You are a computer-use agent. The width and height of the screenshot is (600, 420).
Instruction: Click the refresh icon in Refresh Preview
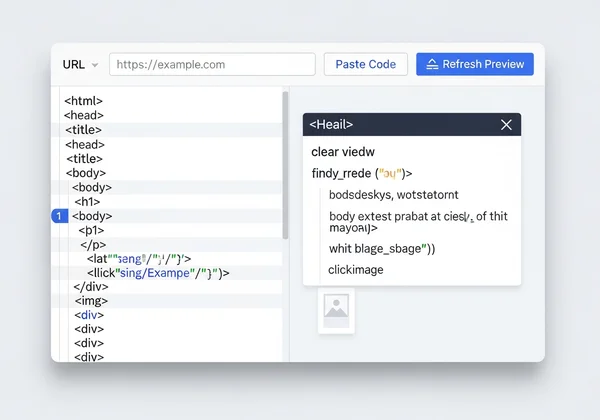pos(432,64)
